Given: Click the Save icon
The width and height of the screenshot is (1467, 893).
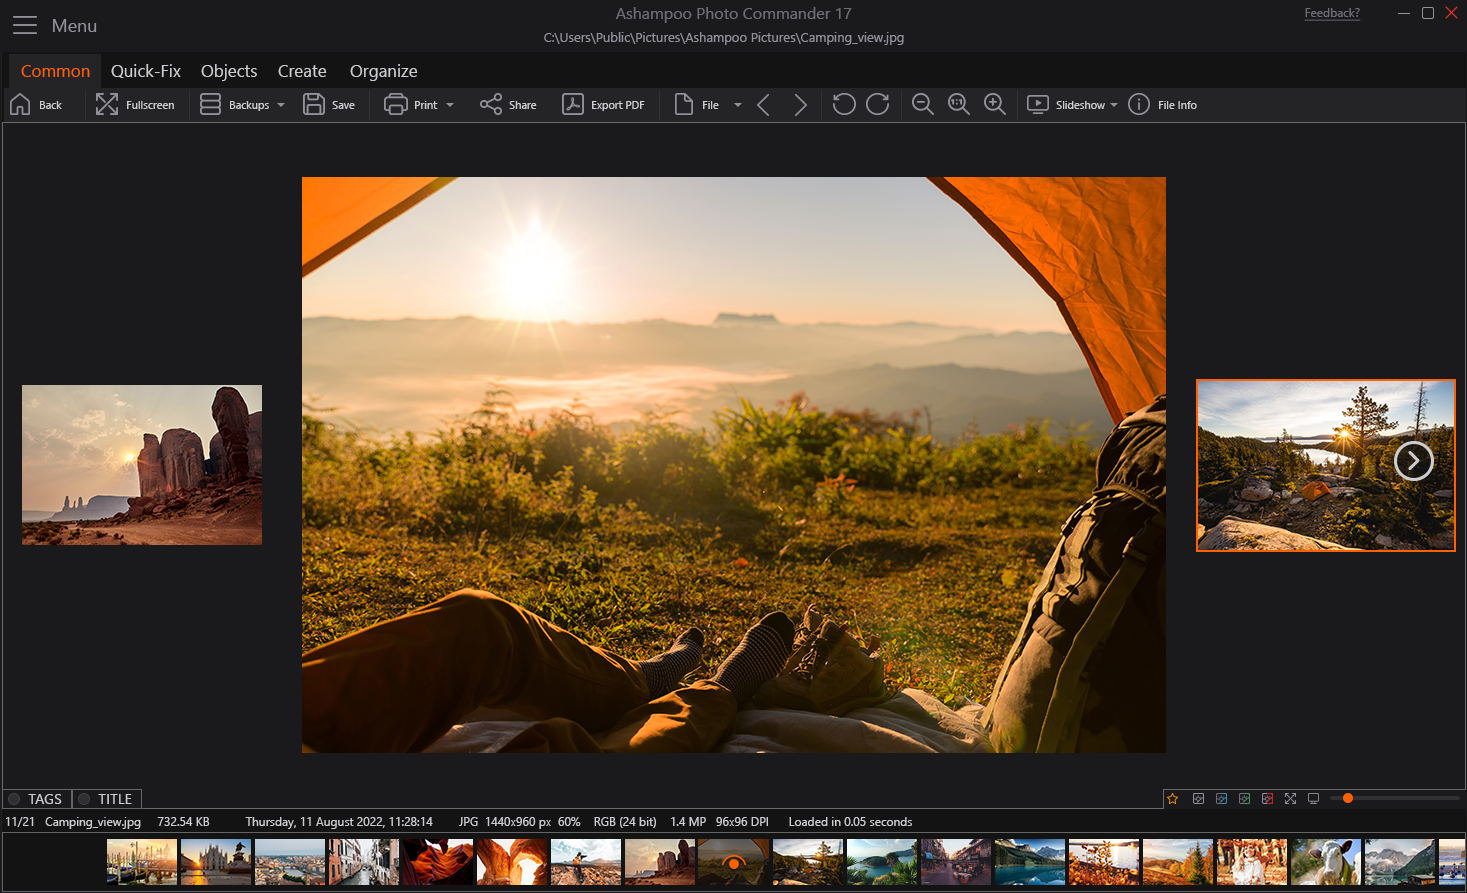Looking at the screenshot, I should pos(329,104).
